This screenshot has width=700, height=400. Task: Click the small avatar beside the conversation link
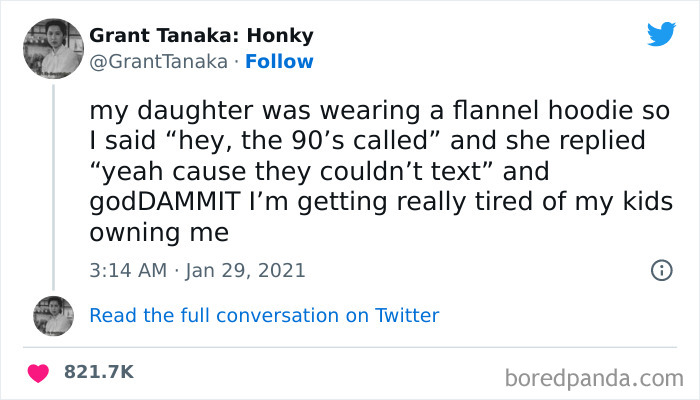pyautogui.click(x=53, y=315)
